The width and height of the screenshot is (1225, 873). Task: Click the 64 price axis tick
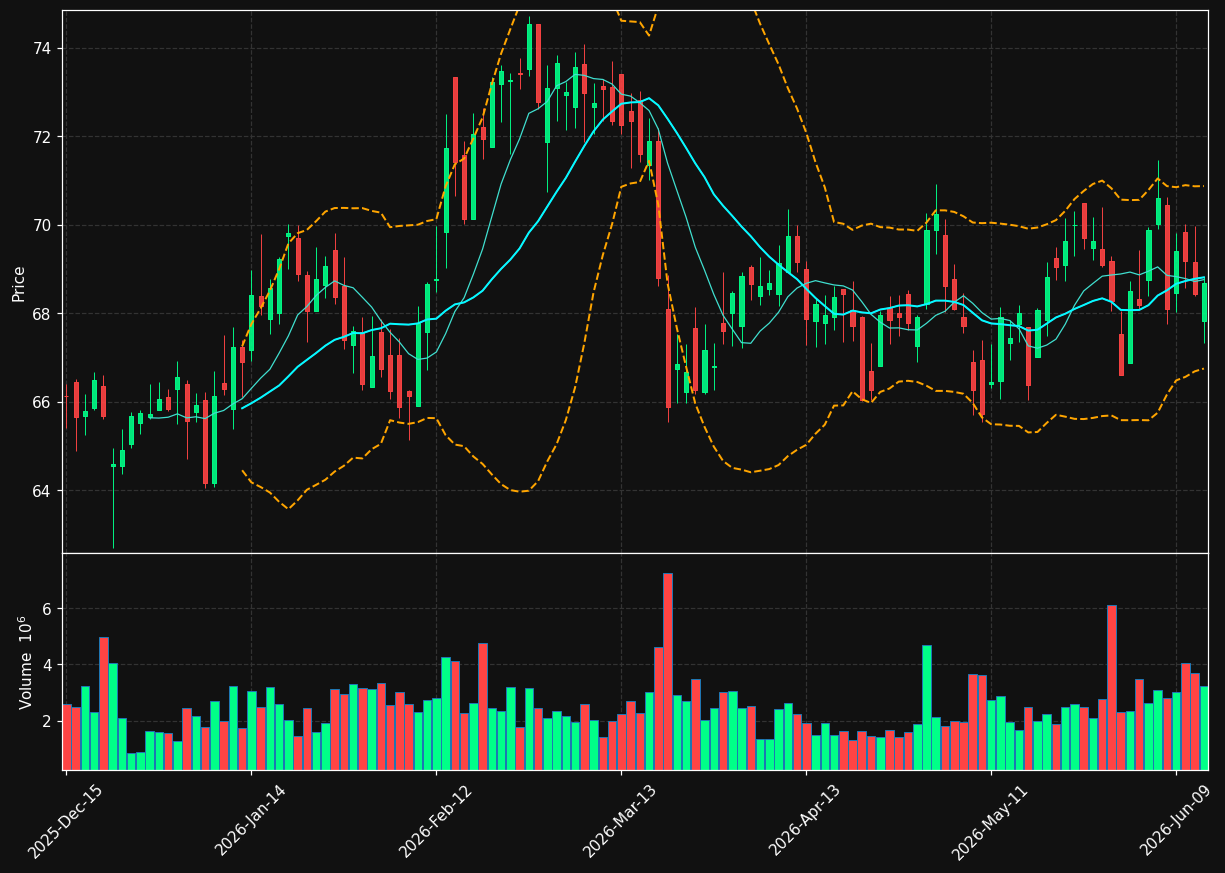pyautogui.click(x=44, y=491)
